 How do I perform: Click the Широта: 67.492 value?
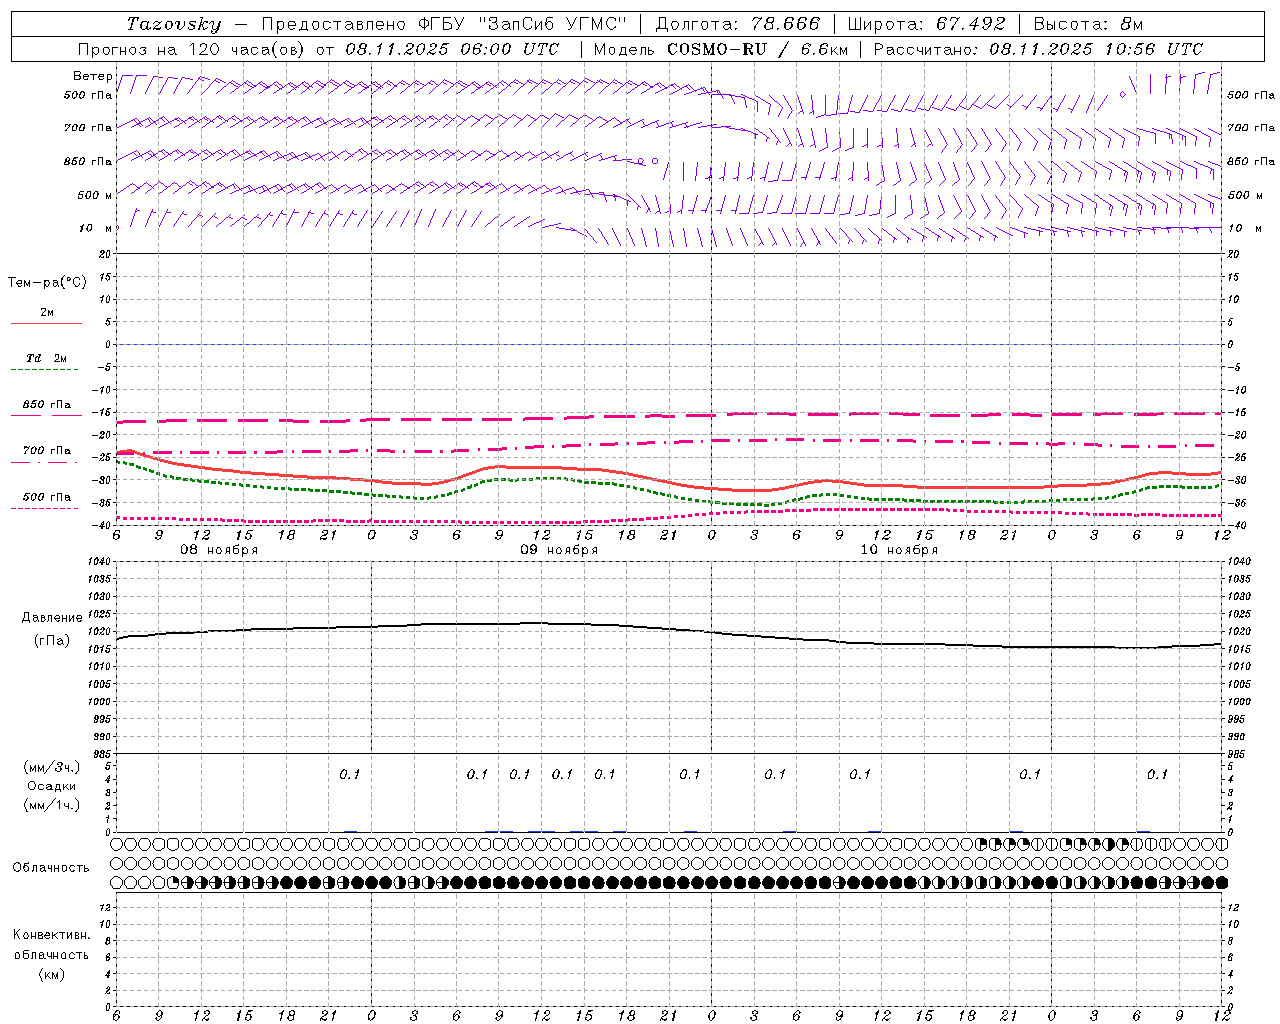[x=926, y=24]
